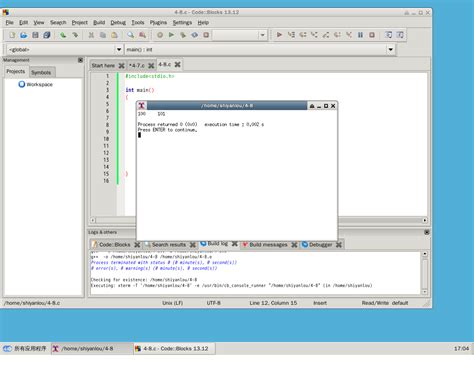Close the Start here editor tab

(122, 66)
